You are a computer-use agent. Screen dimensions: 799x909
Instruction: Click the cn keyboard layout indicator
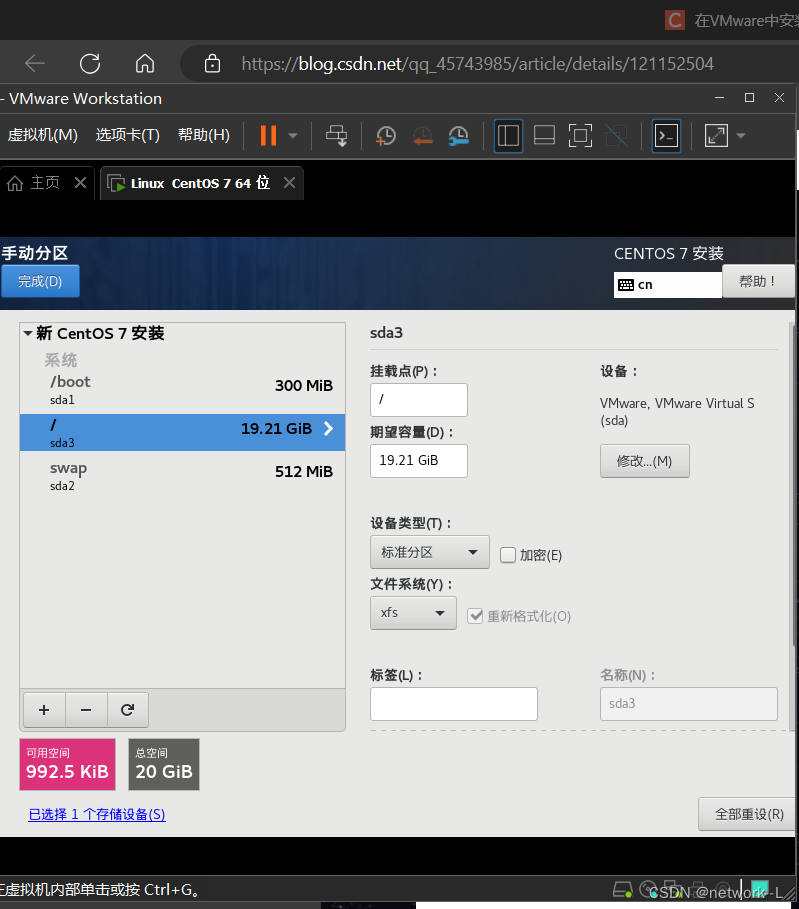667,285
